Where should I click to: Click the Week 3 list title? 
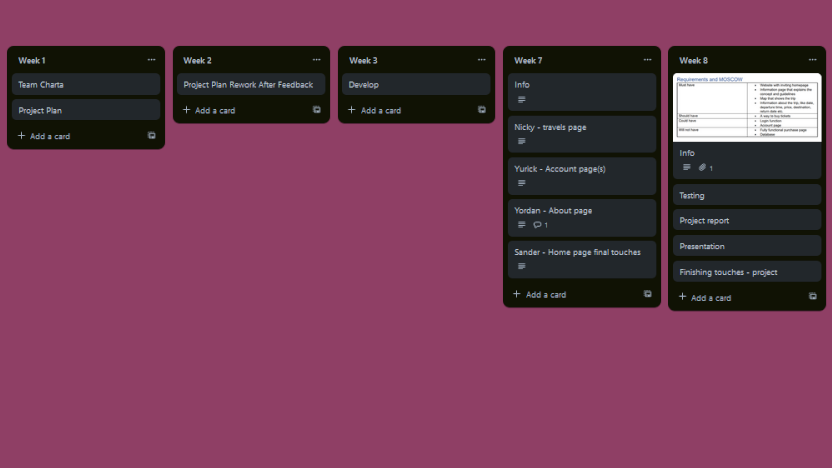(x=363, y=60)
